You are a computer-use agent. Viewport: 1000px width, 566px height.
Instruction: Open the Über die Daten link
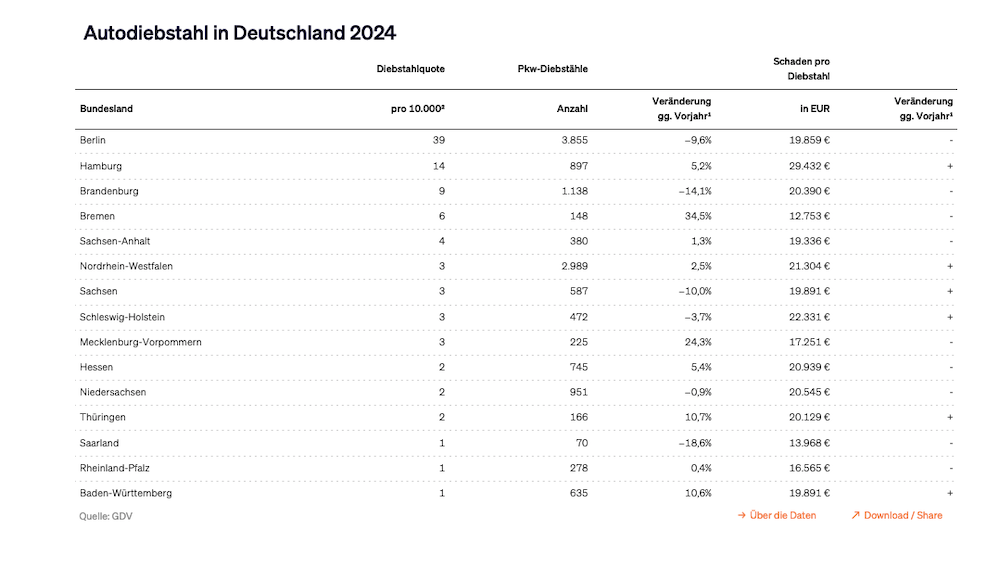click(x=782, y=516)
